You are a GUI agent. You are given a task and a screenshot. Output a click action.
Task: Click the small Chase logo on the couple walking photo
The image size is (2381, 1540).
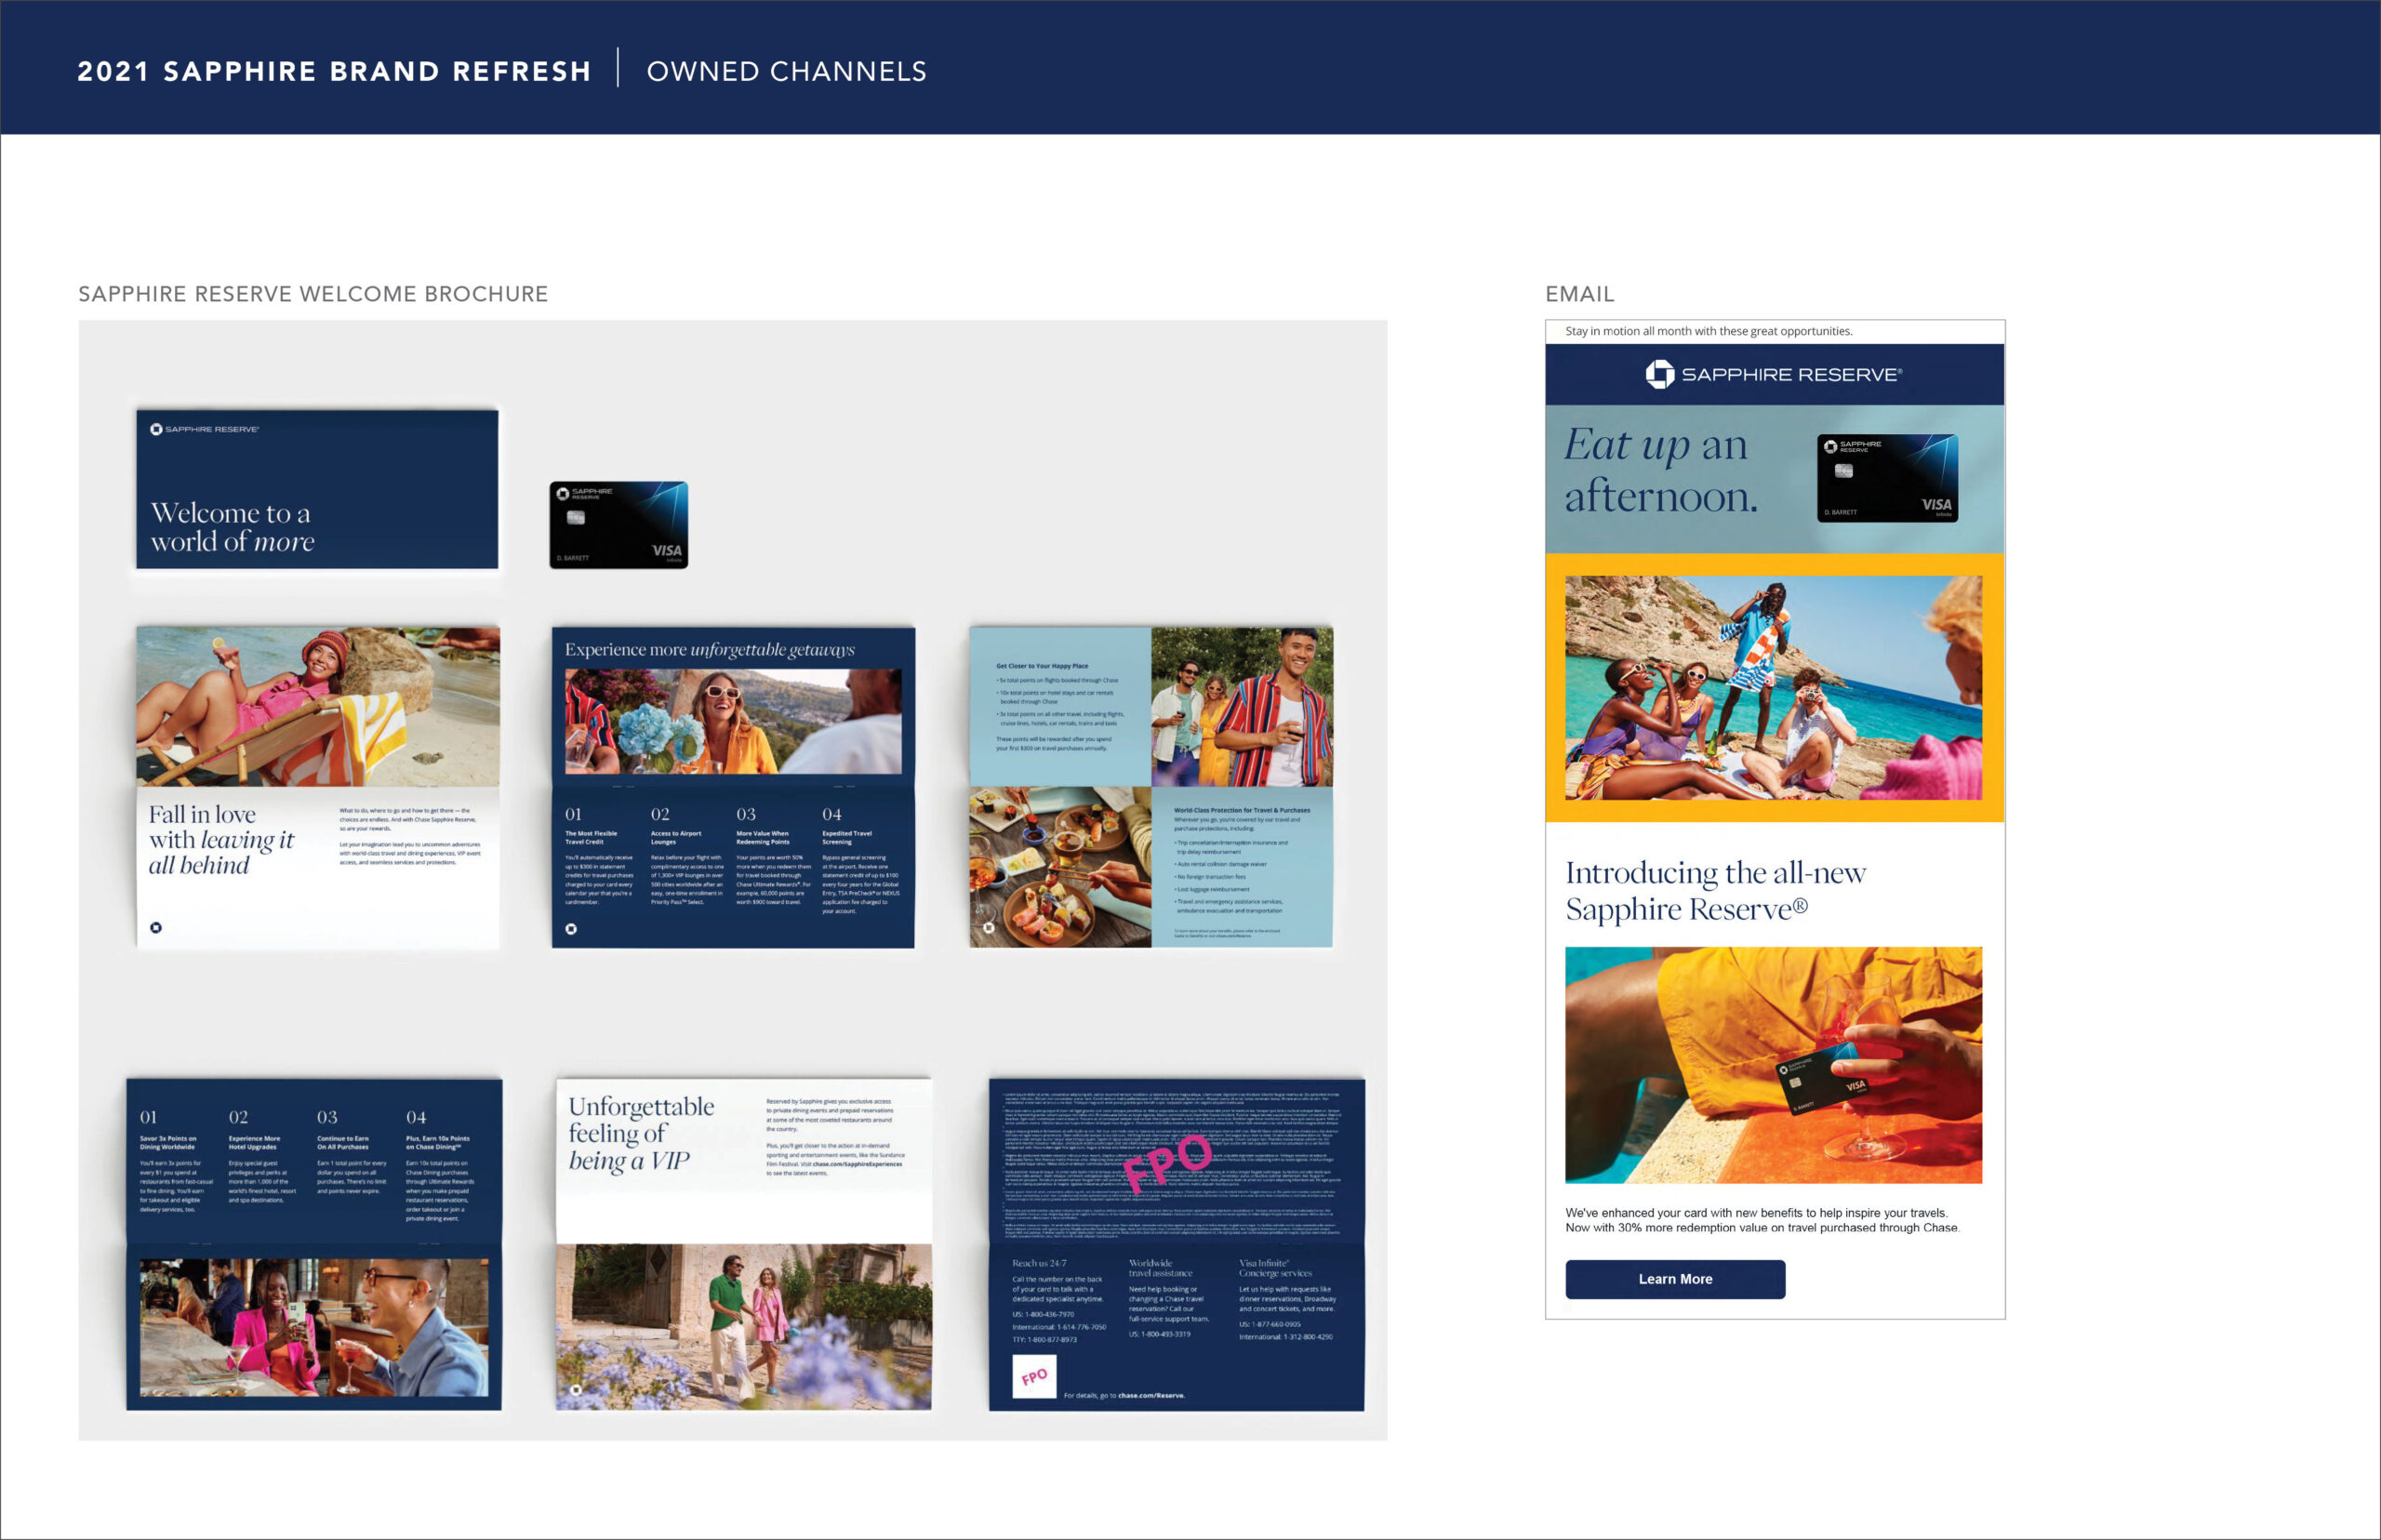[576, 1389]
